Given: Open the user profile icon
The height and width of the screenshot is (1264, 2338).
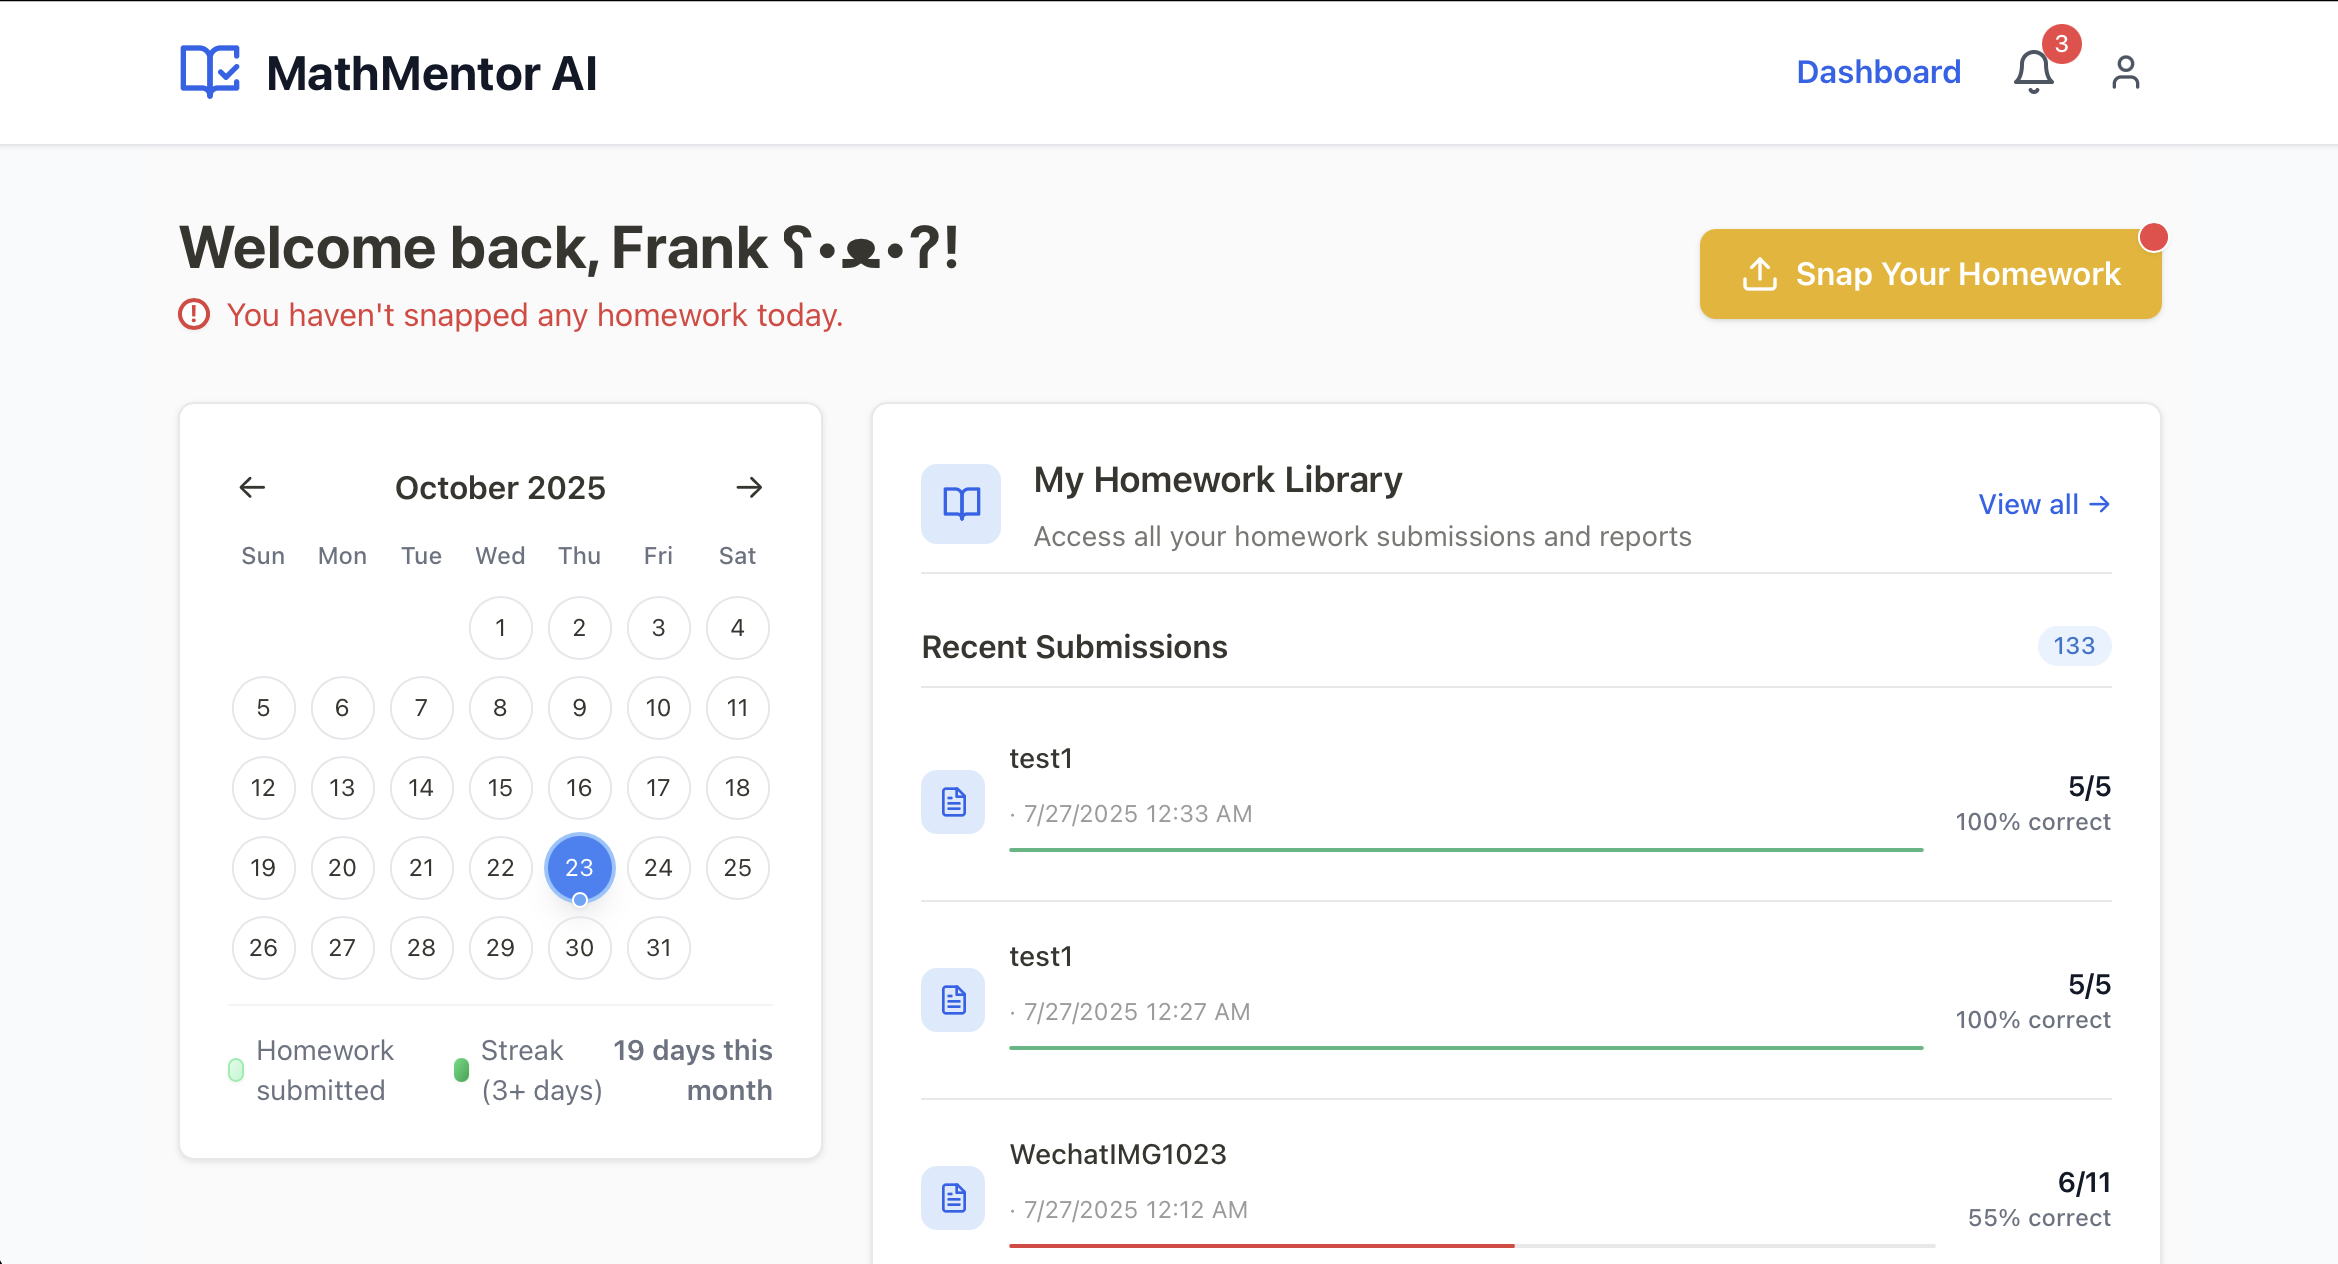Looking at the screenshot, I should (2125, 71).
